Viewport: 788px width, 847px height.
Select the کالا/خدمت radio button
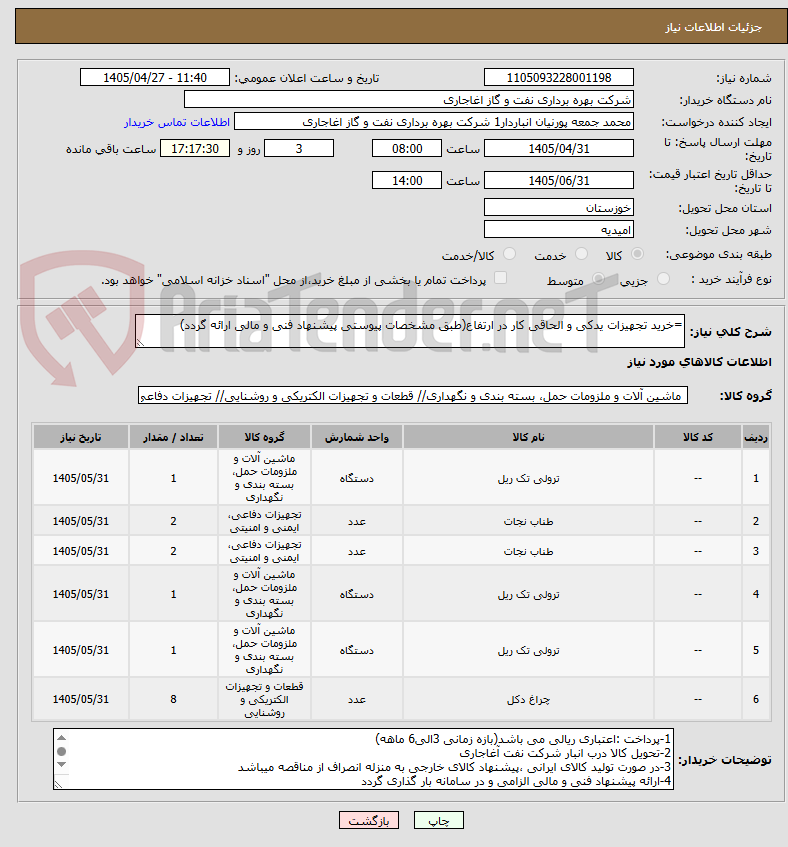(509, 254)
